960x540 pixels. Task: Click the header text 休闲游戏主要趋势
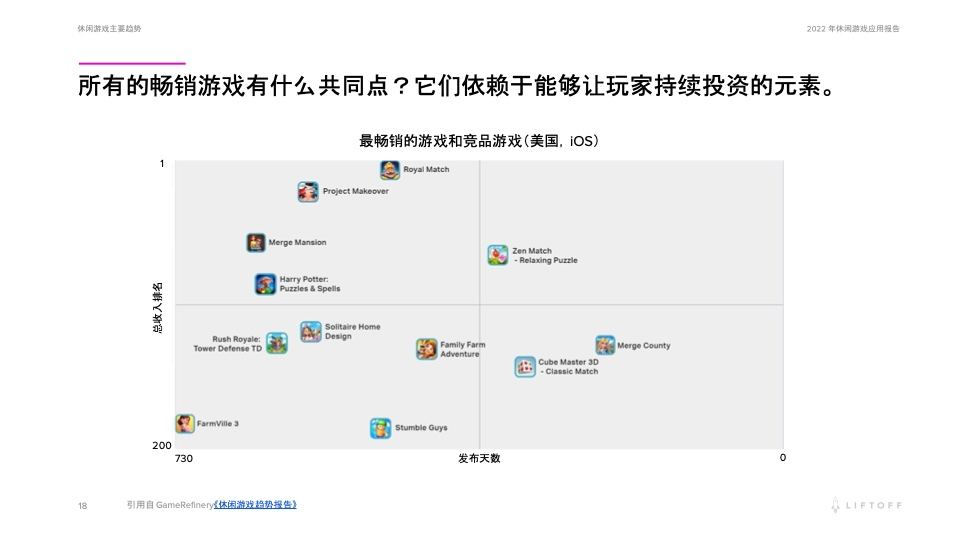pyautogui.click(x=109, y=29)
